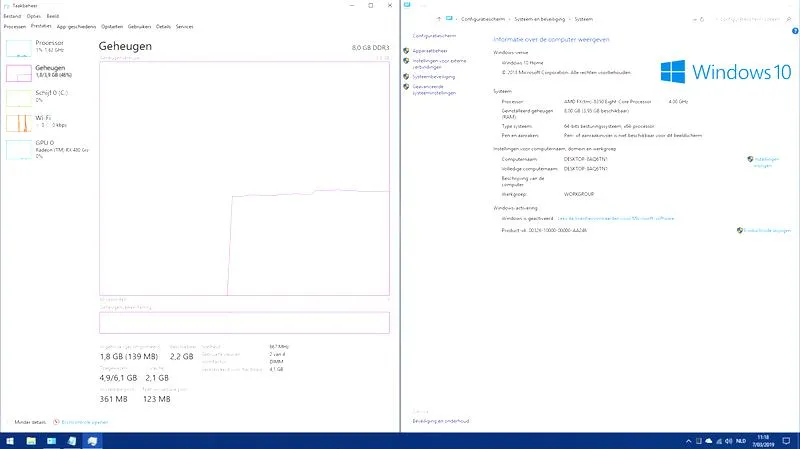Viewport: 800px width, 449px height.
Task: Select the Geheugen graph thumbnail in sidebar
Action: pos(19,73)
